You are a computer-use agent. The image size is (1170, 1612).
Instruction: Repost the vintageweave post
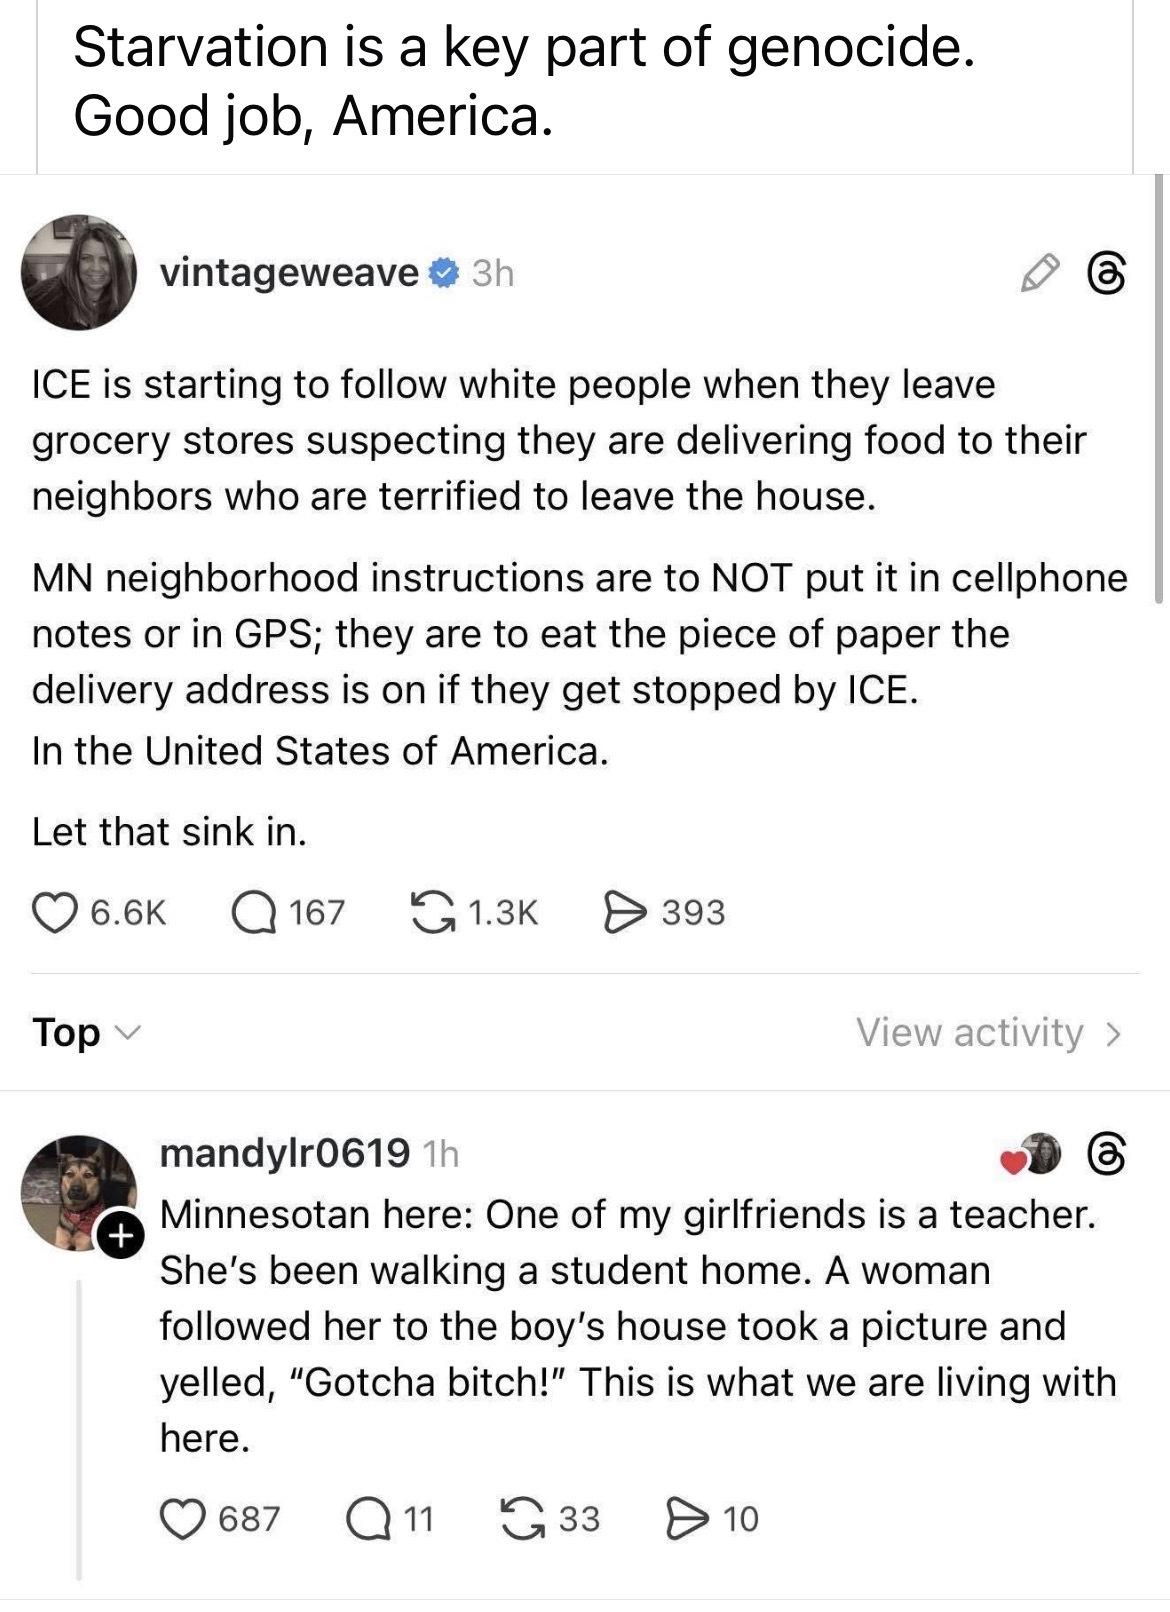point(432,912)
